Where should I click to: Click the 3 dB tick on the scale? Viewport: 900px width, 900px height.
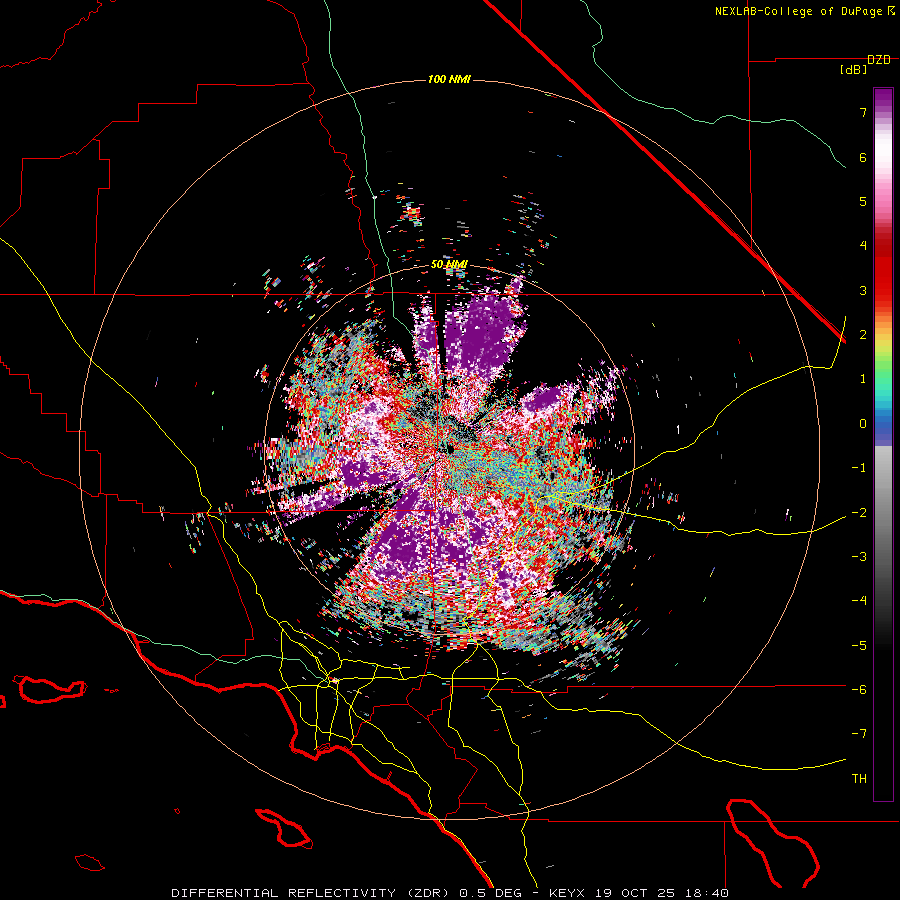point(863,290)
